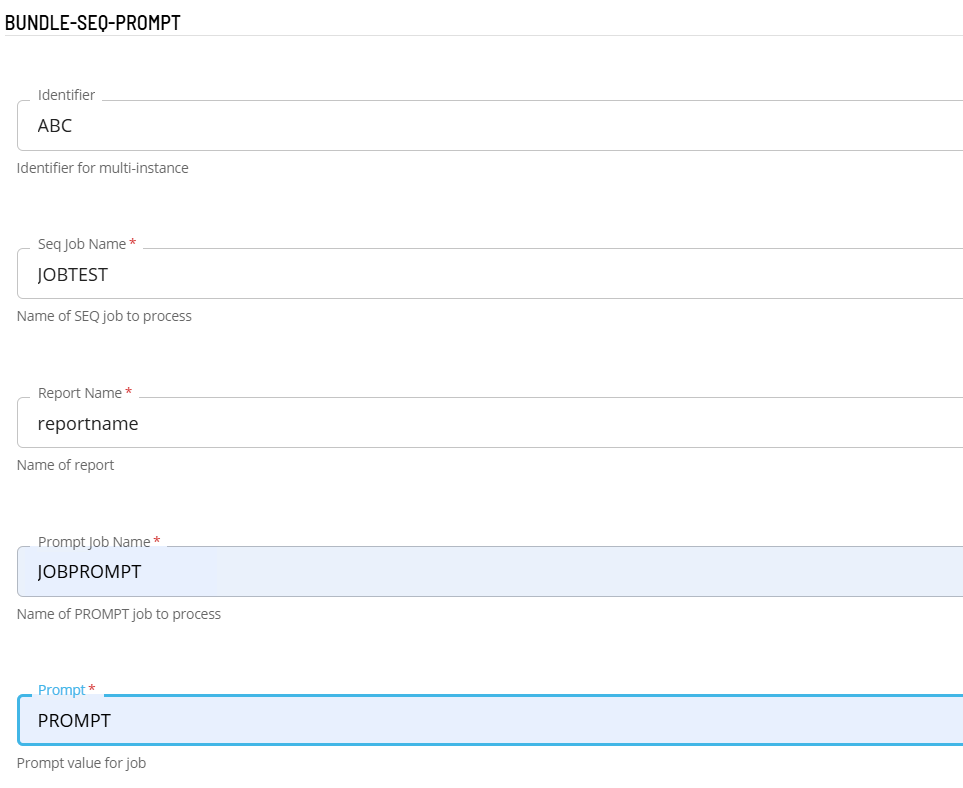Click hint "Name of PROMPT job to process"

point(119,614)
